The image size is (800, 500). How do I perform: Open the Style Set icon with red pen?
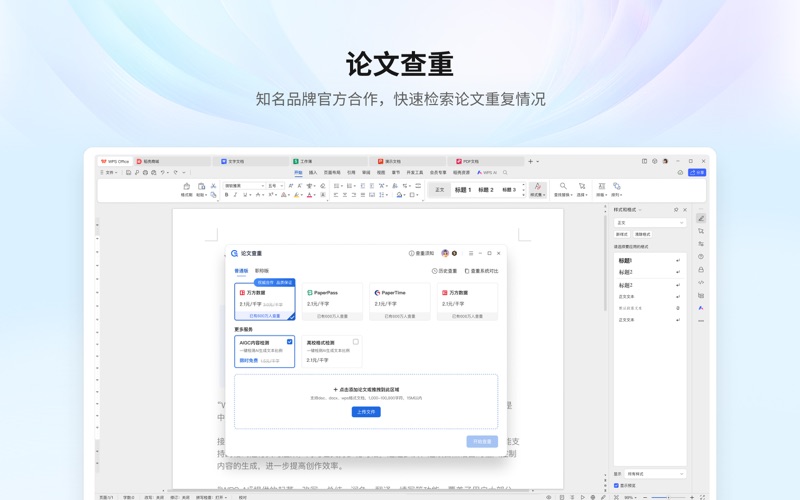(538, 186)
